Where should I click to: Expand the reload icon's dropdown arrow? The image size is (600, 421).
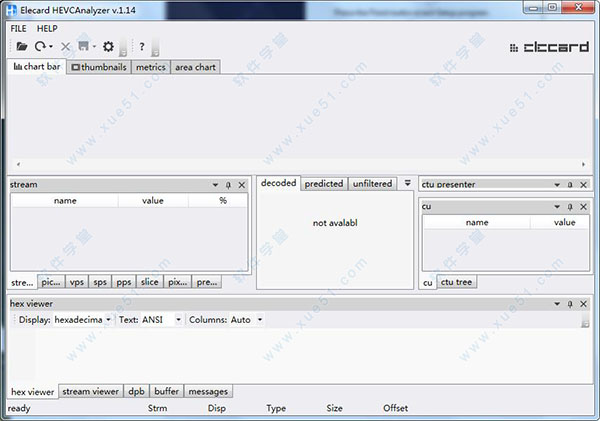tap(51, 47)
